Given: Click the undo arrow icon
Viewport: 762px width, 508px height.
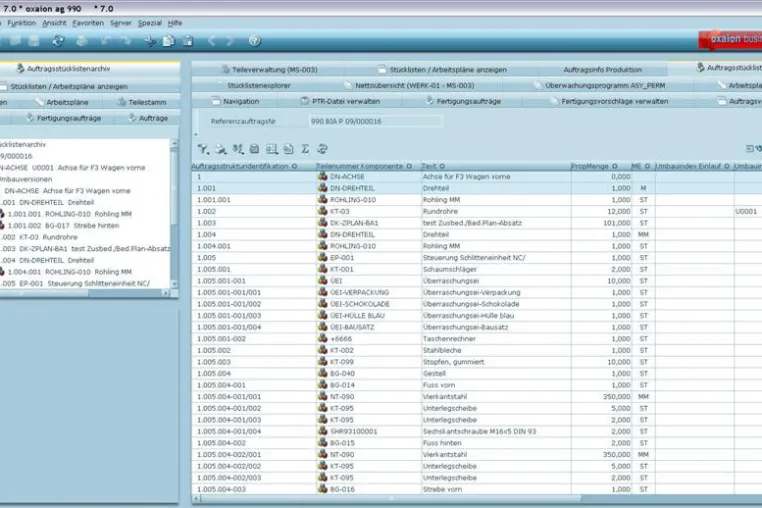Looking at the screenshot, I should (106, 41).
